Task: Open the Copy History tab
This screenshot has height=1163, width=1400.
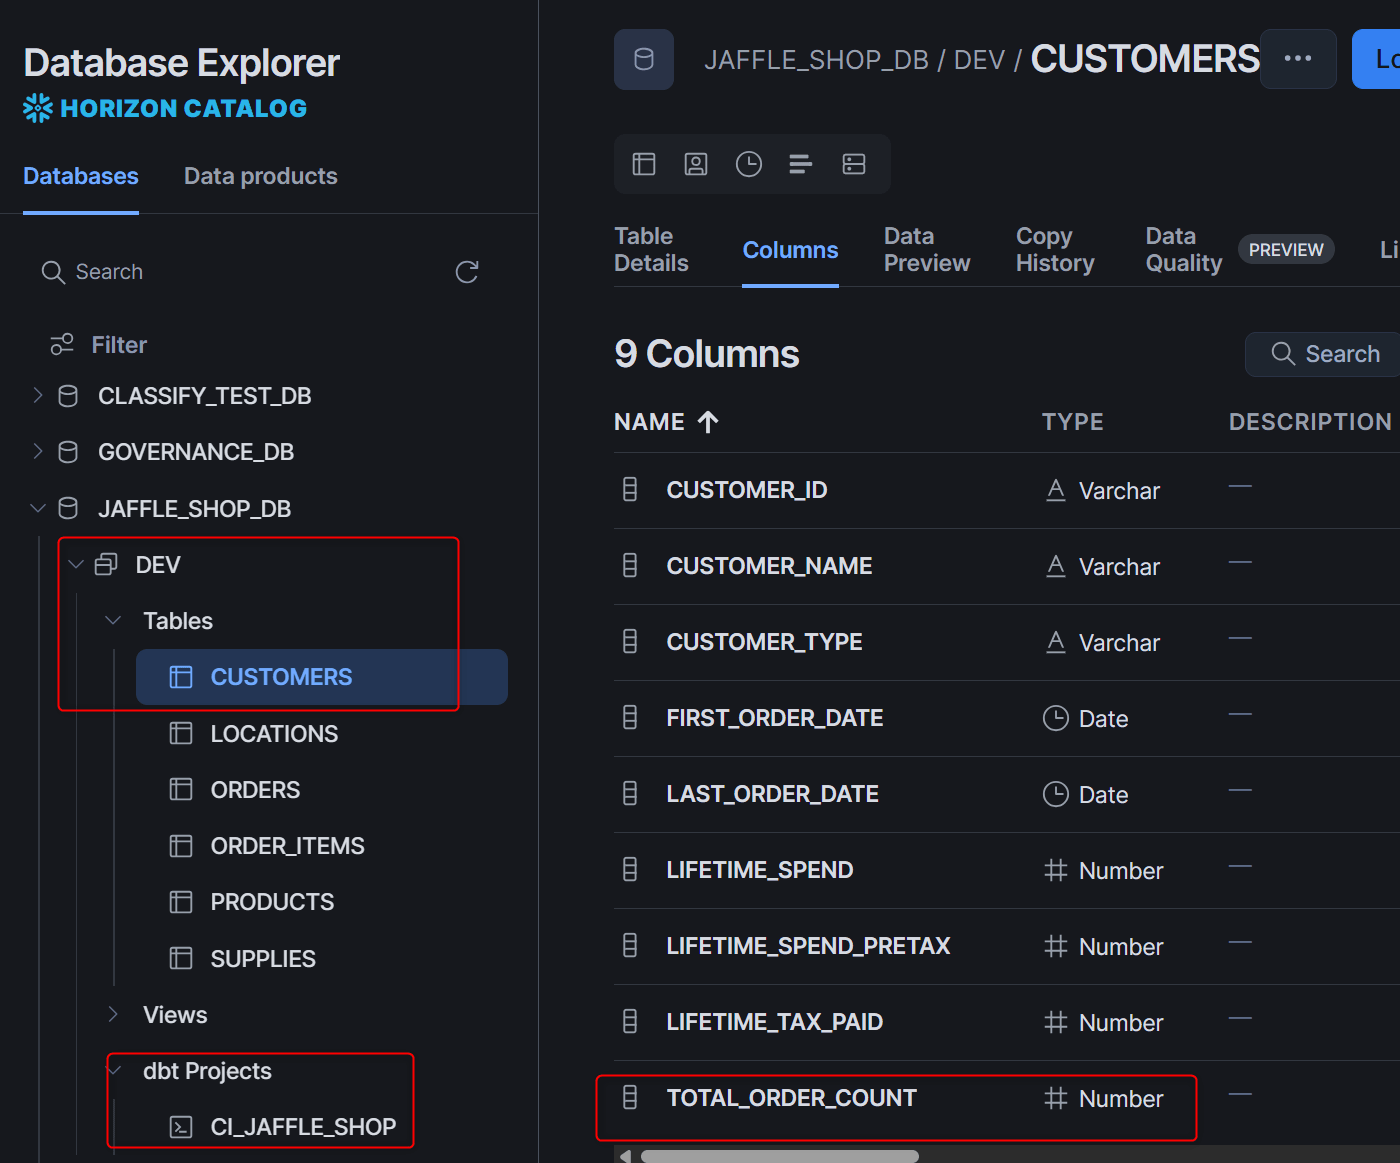Action: (1055, 250)
